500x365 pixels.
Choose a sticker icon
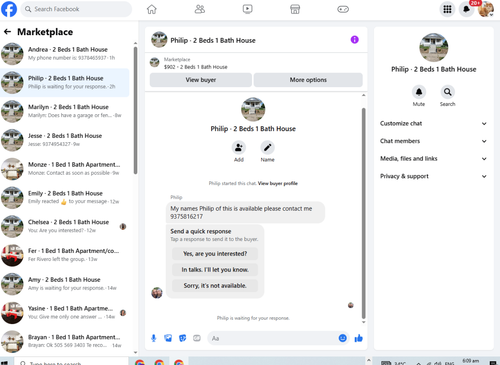tap(182, 338)
